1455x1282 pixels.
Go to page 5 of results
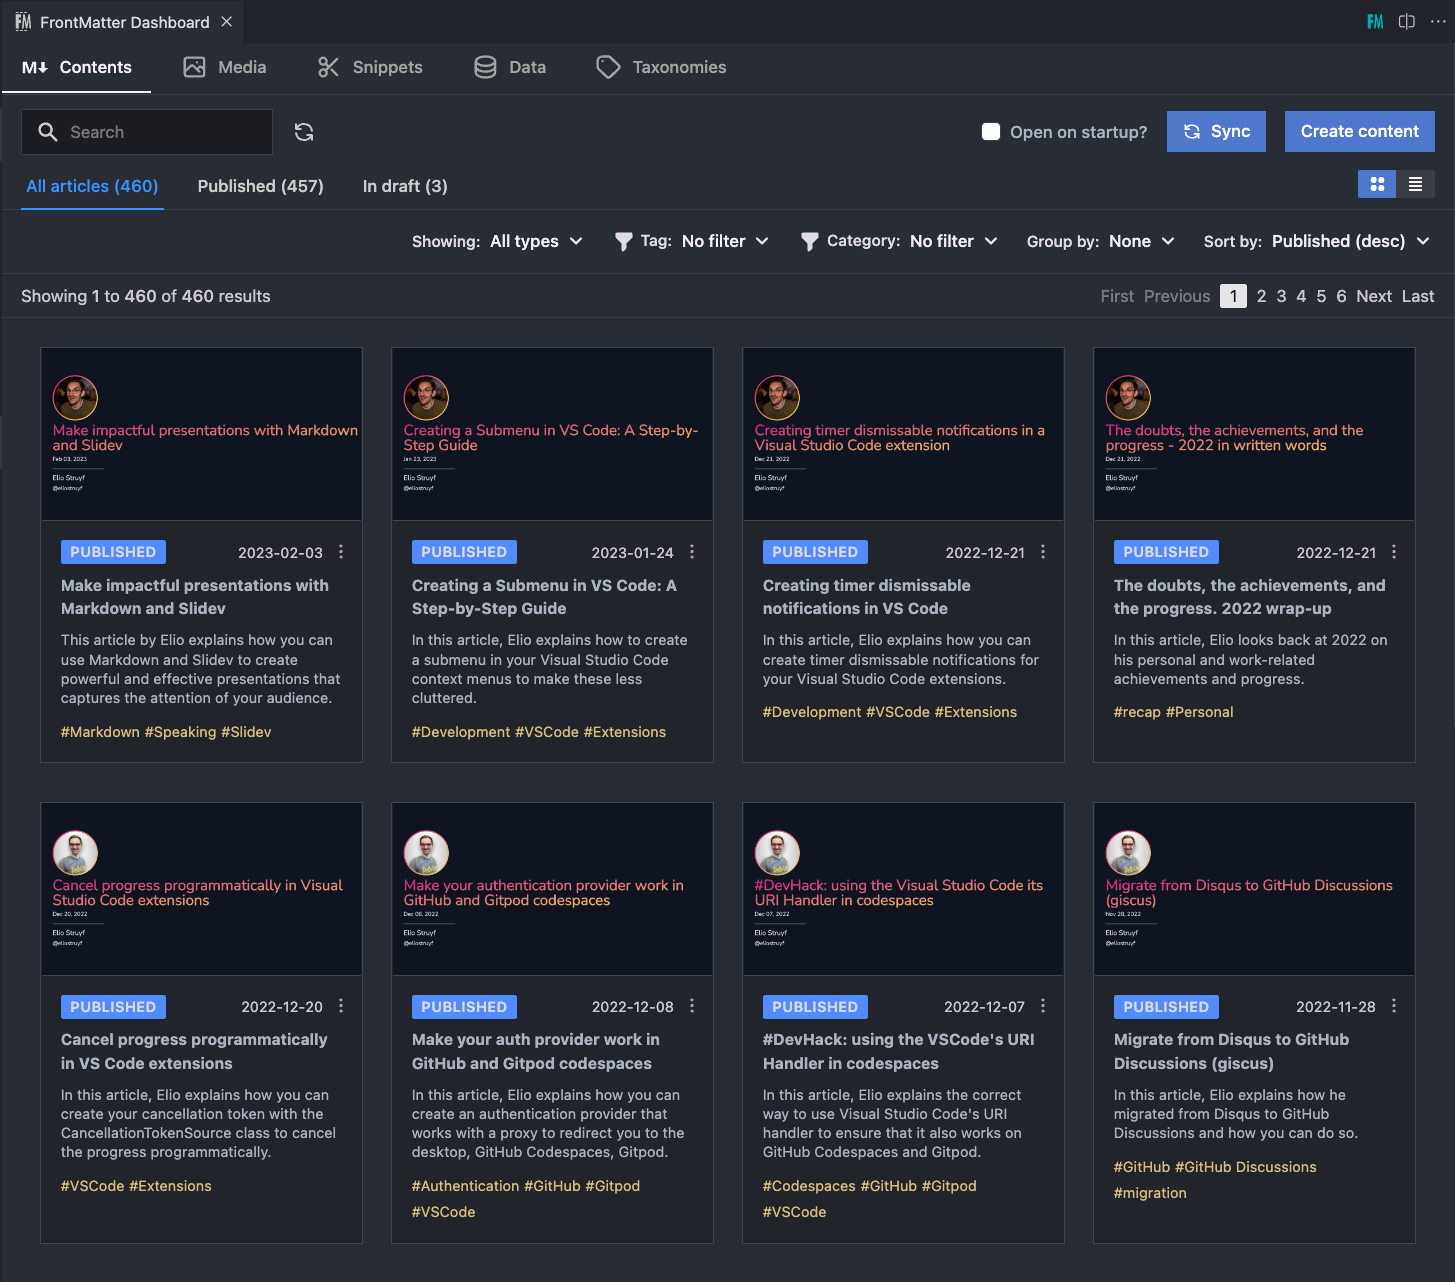pos(1321,296)
